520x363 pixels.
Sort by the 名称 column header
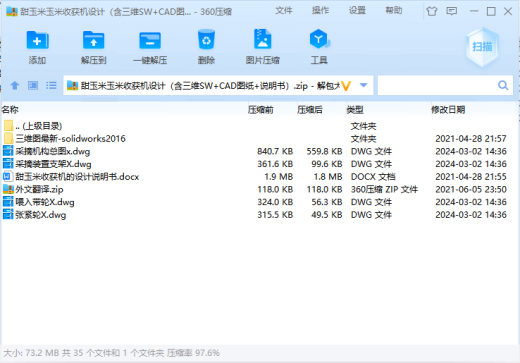click(10, 110)
